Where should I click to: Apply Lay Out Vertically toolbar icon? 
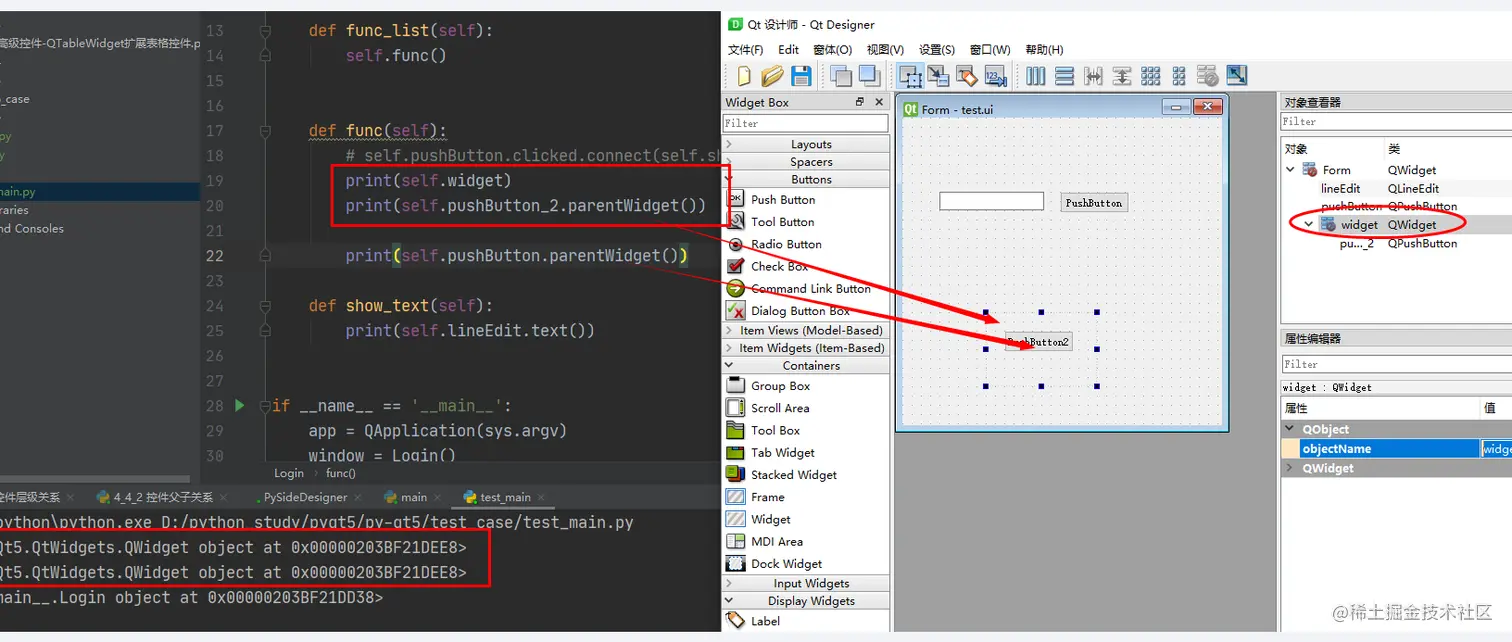[1065, 76]
